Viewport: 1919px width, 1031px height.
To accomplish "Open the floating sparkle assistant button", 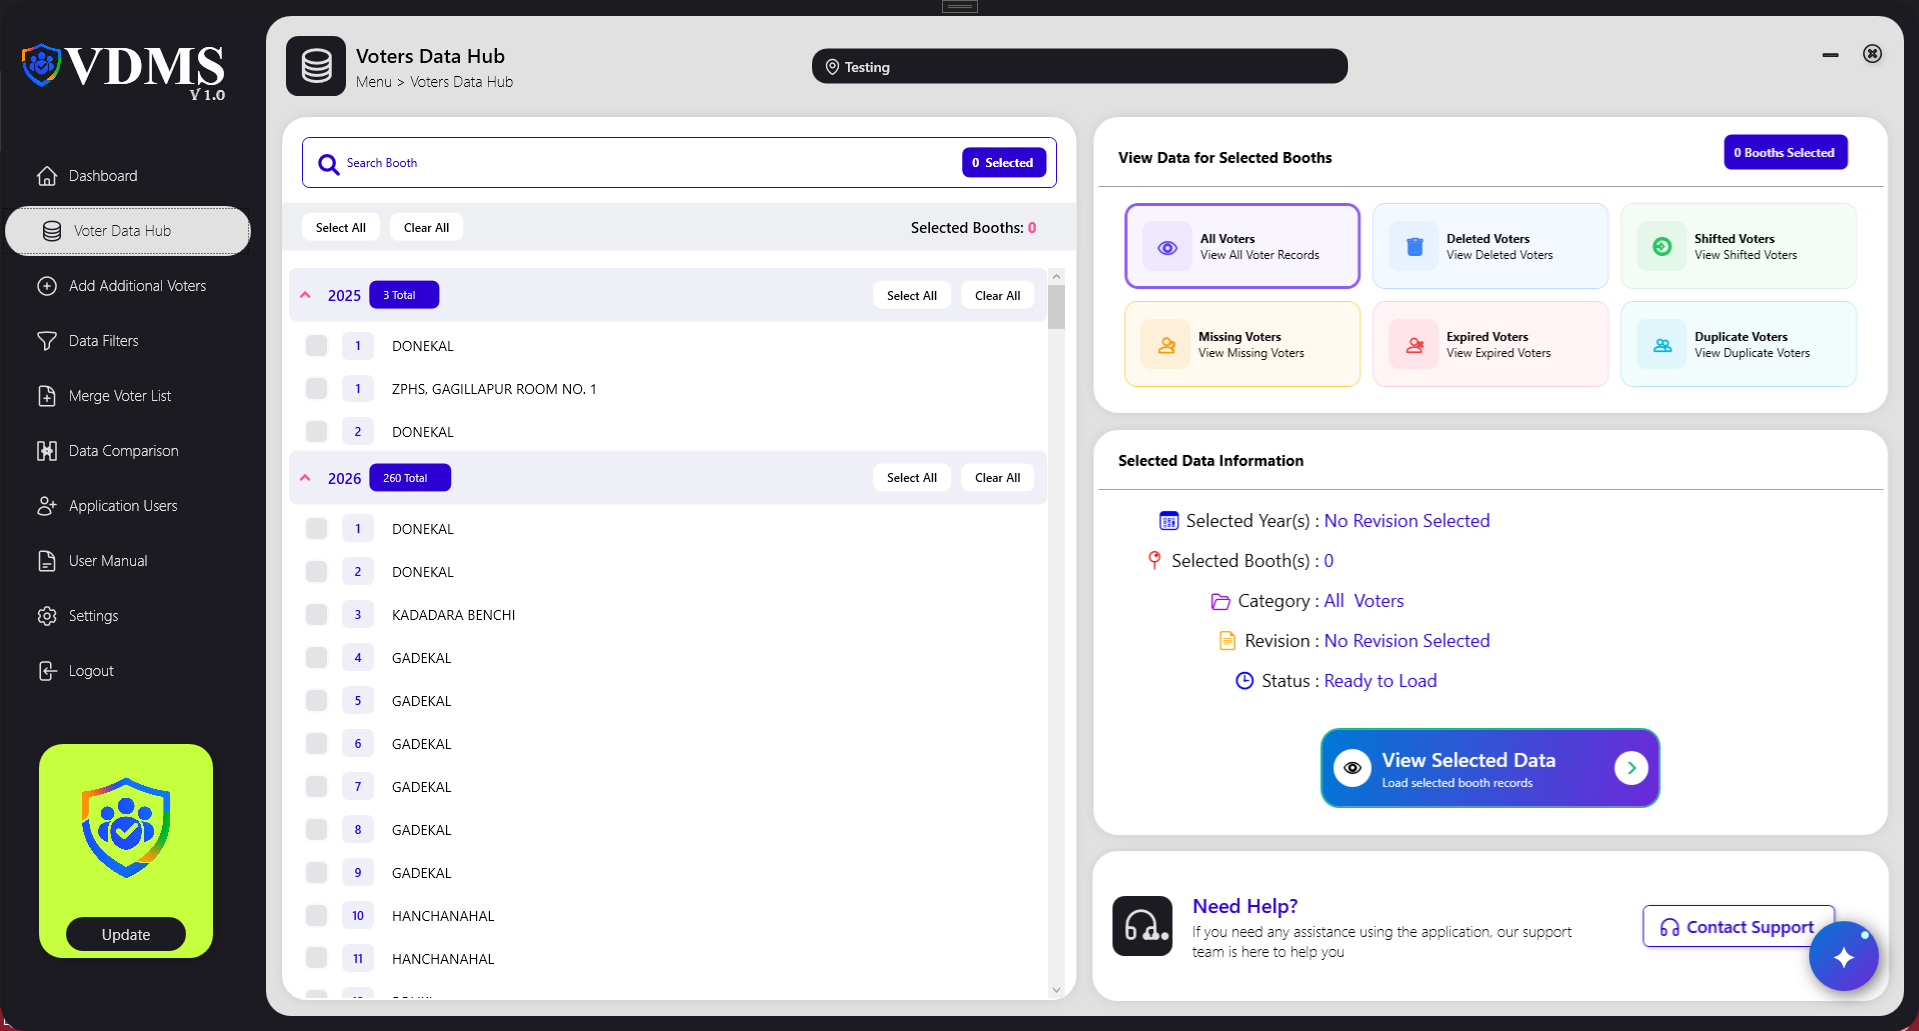I will [x=1843, y=956].
